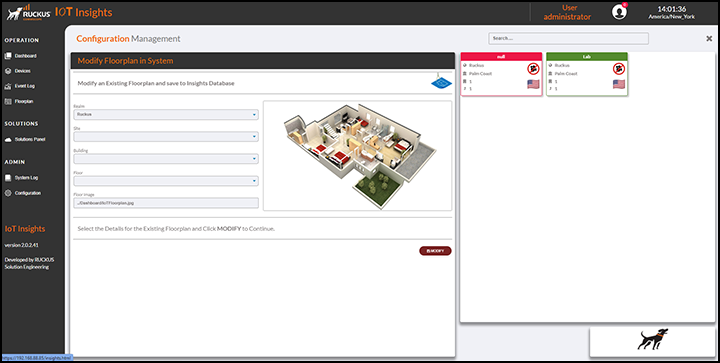
Task: Click the Configuration gear icon
Action: (x=8, y=193)
